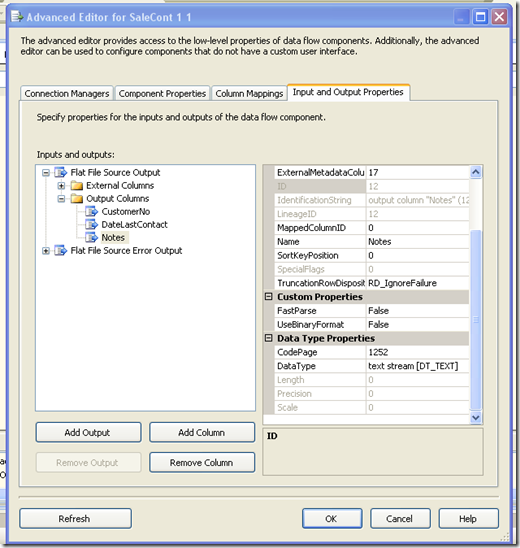Open the Column Mappings tab
Image resolution: width=520 pixels, height=548 pixels.
click(x=249, y=94)
